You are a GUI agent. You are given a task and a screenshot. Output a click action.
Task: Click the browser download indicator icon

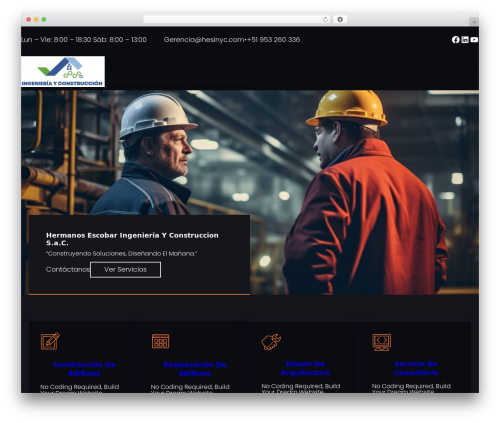click(340, 19)
